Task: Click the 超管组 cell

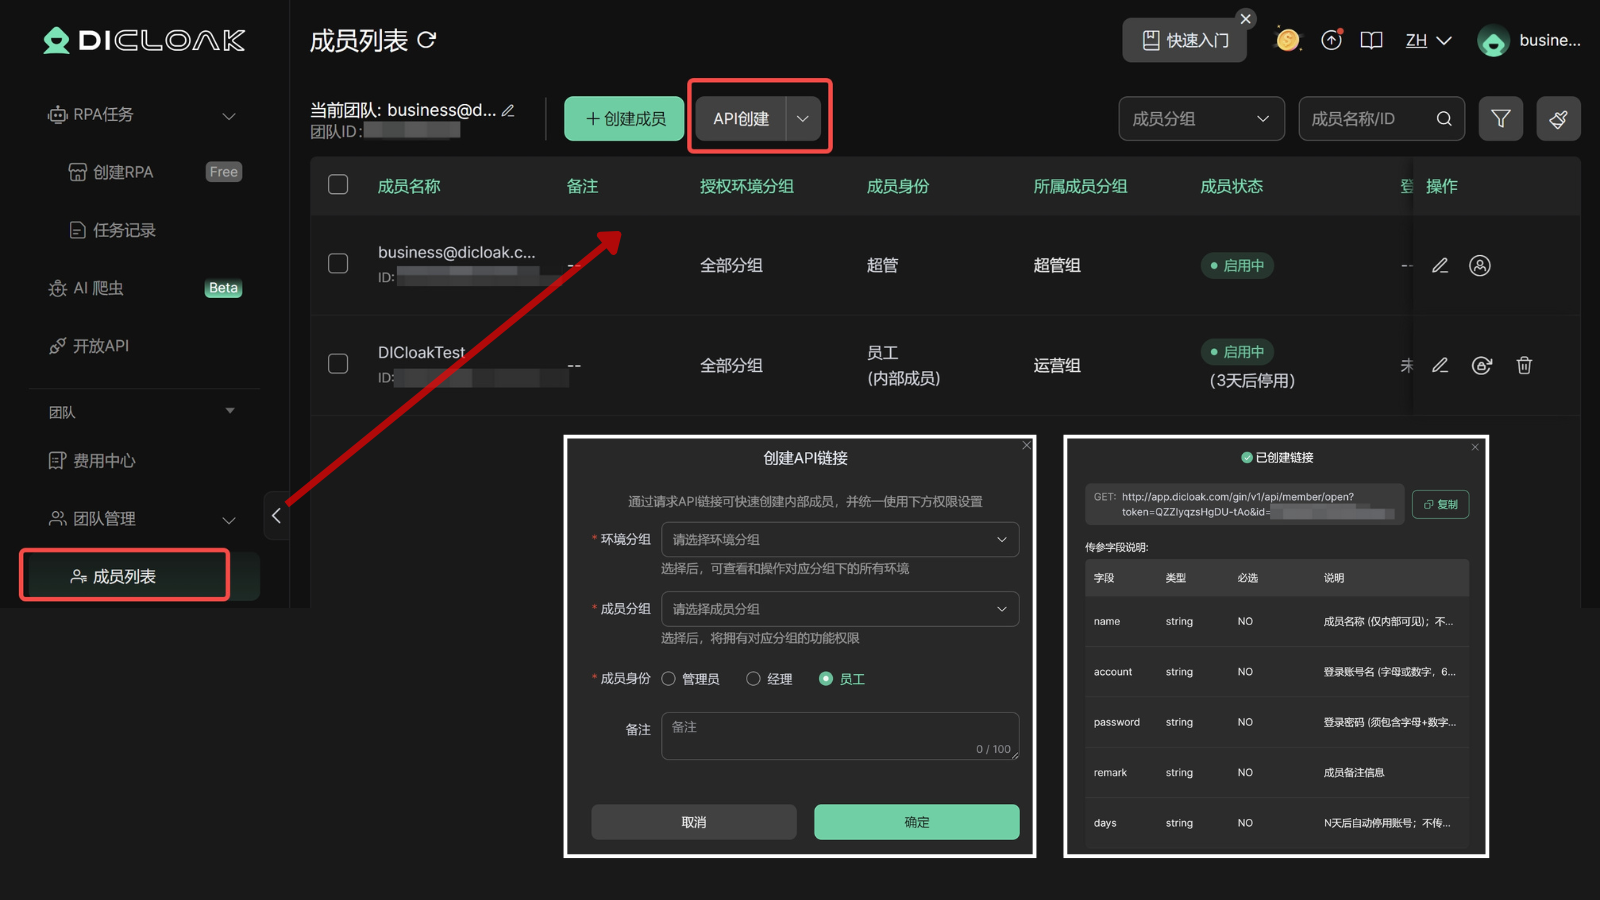Action: 1057,265
